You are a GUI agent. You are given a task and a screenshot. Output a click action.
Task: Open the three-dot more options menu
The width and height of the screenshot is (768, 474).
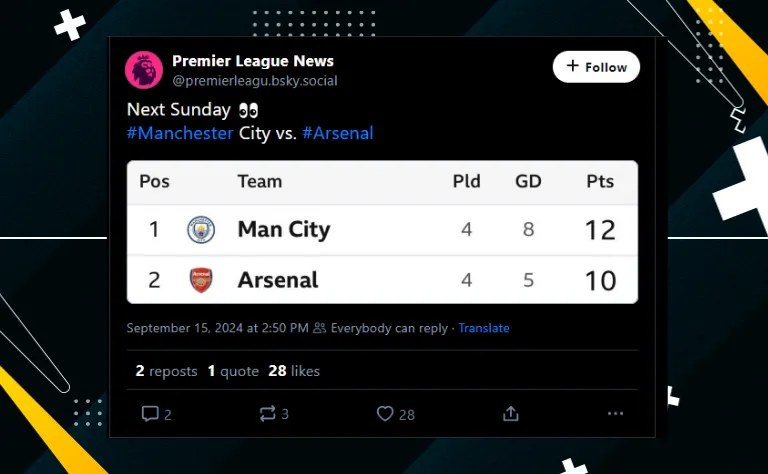(616, 413)
